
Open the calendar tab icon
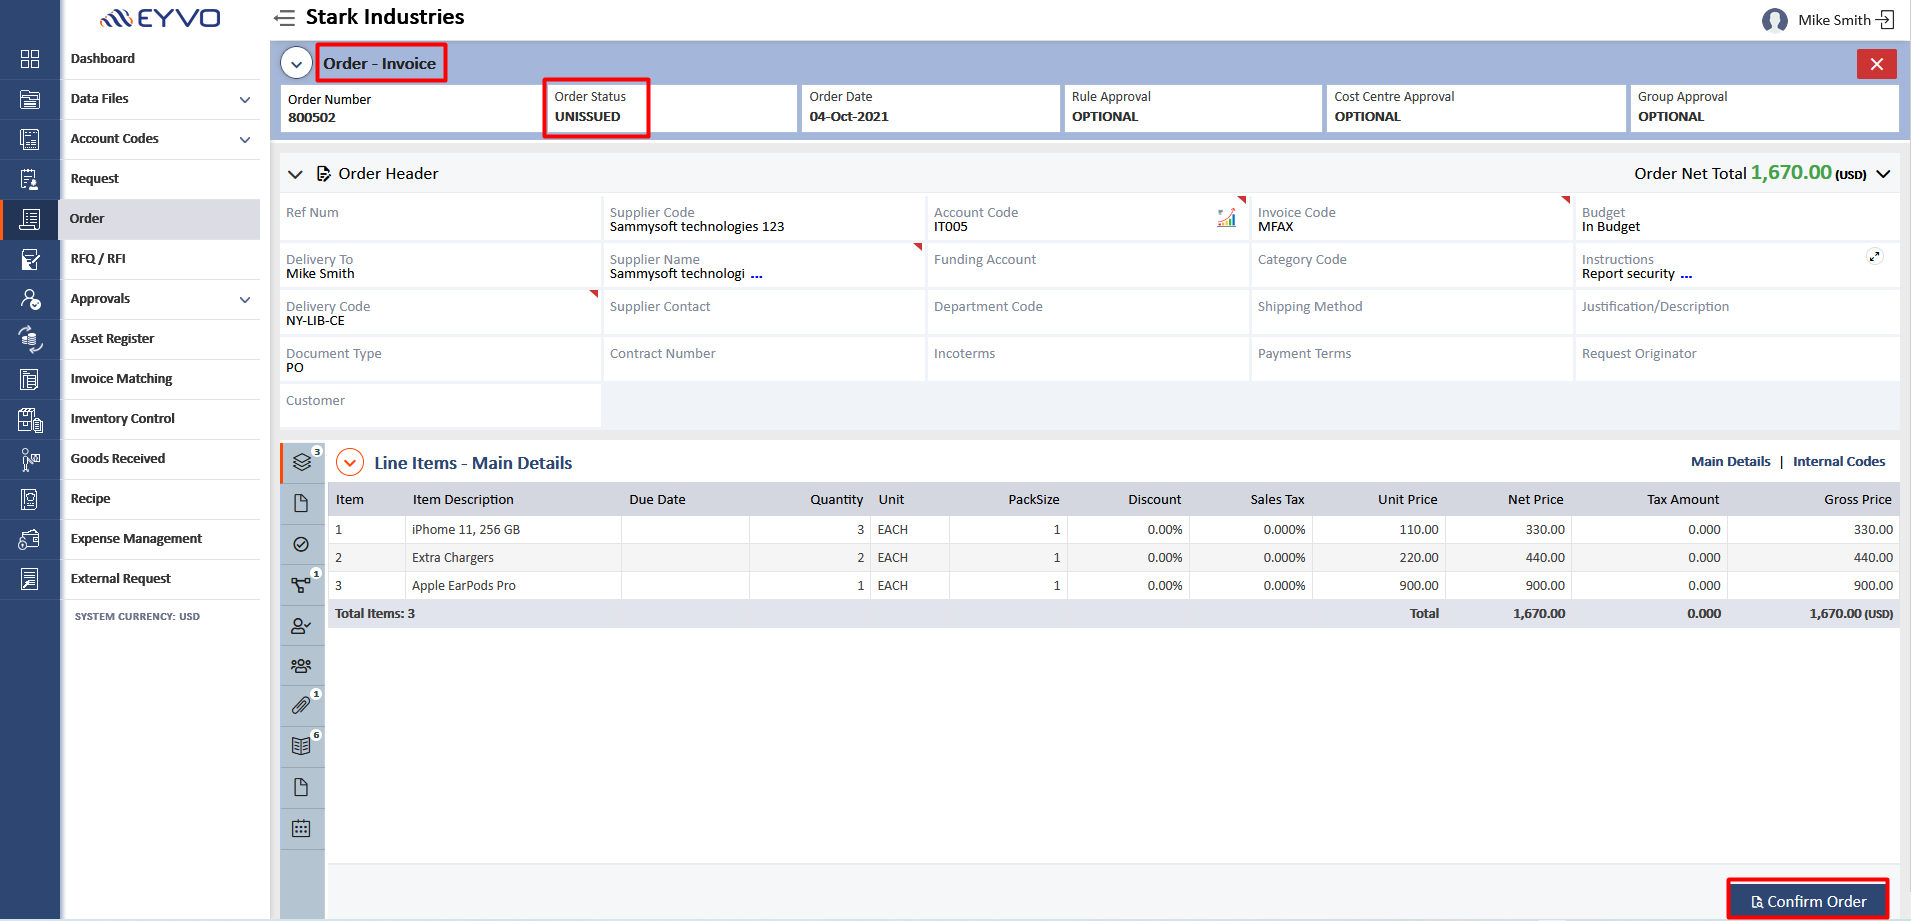point(301,828)
